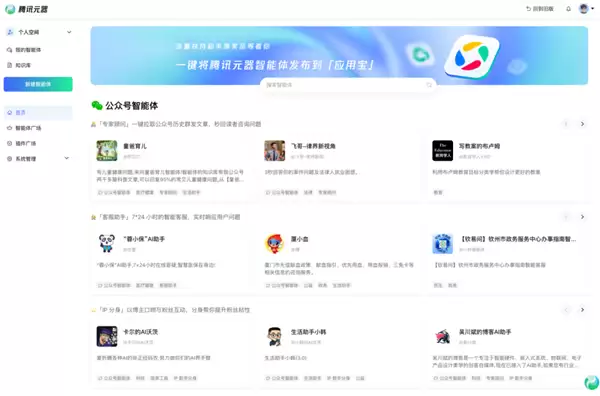
Task: Open the 卡尔的AI沃茨 avatar
Action: (x=107, y=336)
